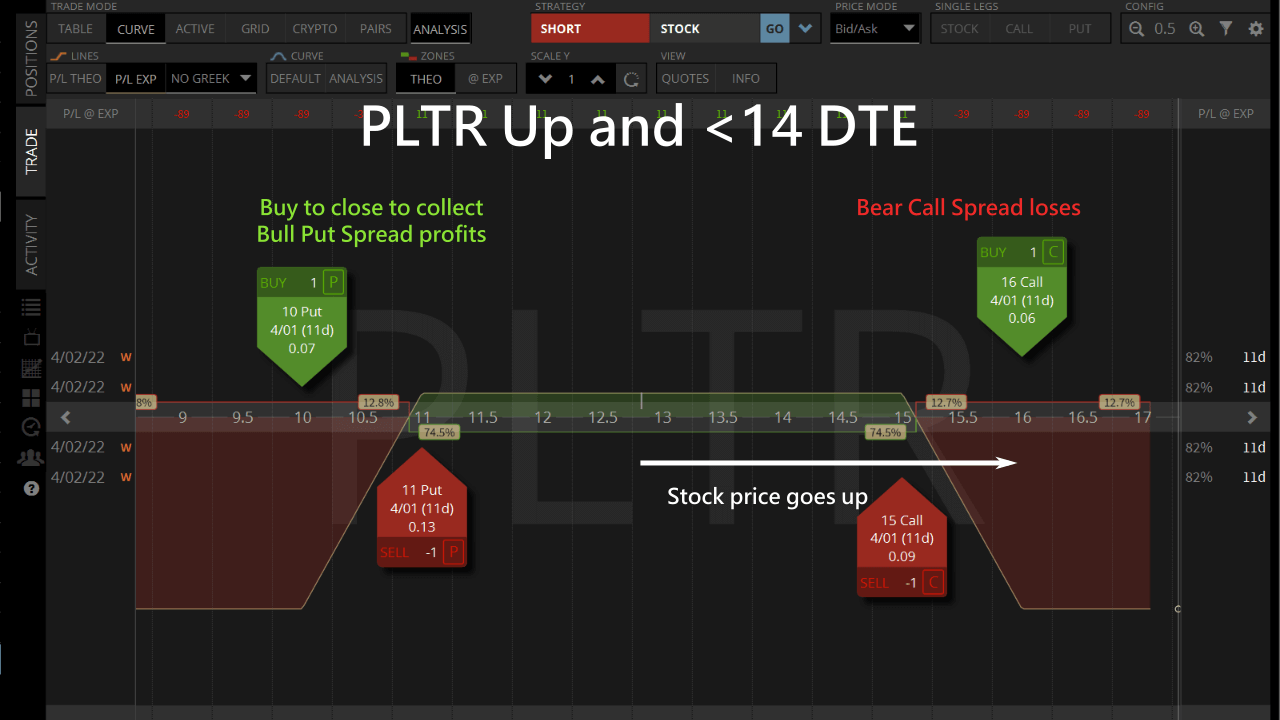Open the Config settings gear
The width and height of the screenshot is (1280, 720).
(1256, 29)
